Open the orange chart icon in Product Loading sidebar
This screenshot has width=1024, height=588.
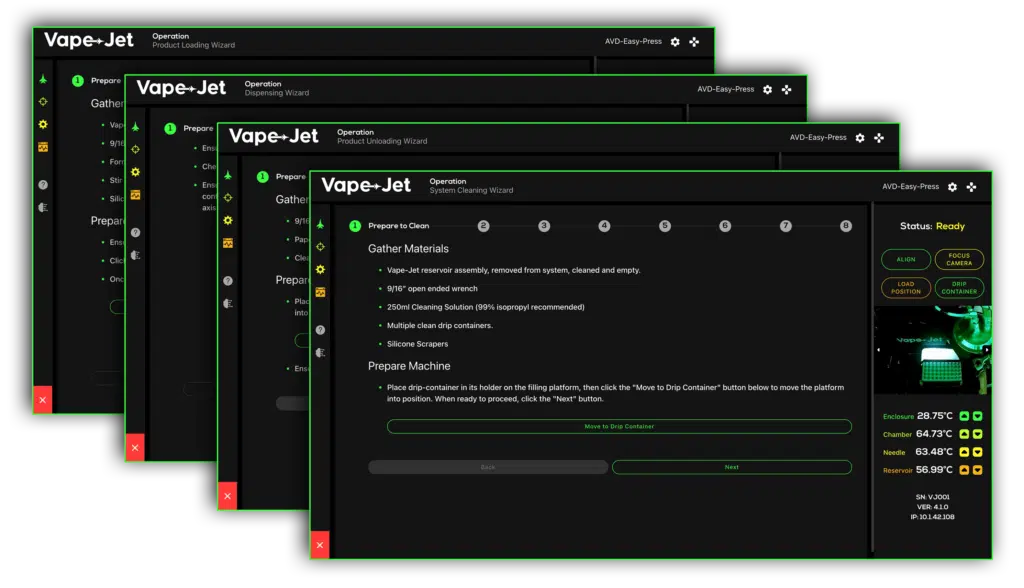pyautogui.click(x=43, y=147)
